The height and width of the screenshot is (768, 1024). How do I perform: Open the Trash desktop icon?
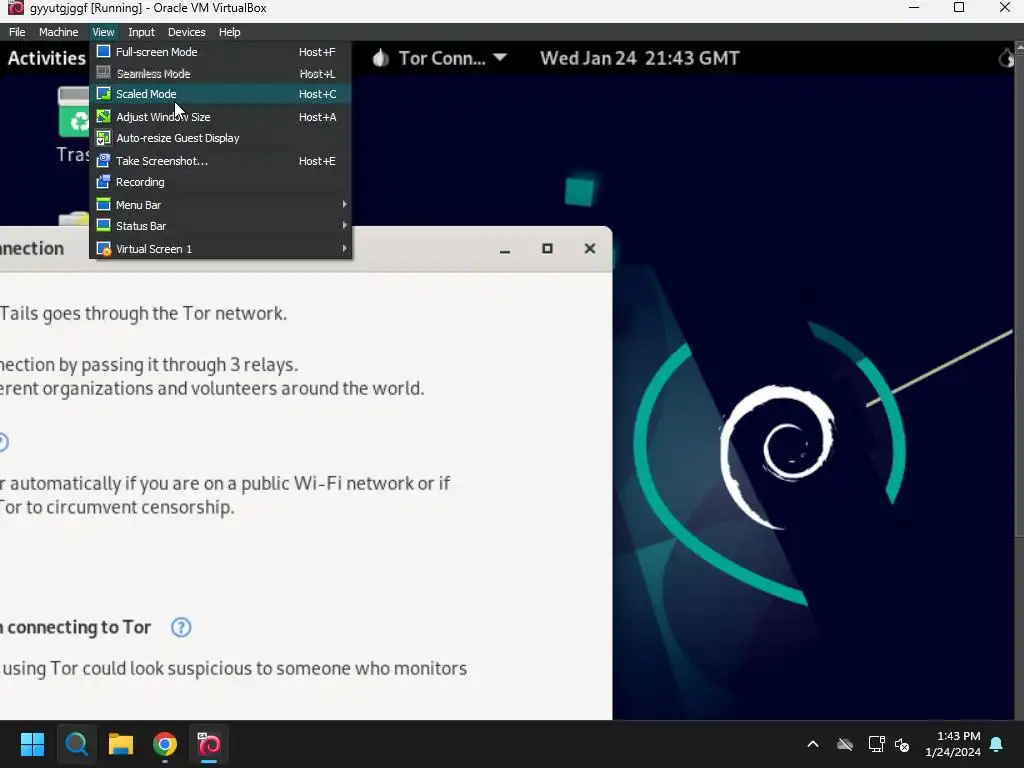point(73,125)
